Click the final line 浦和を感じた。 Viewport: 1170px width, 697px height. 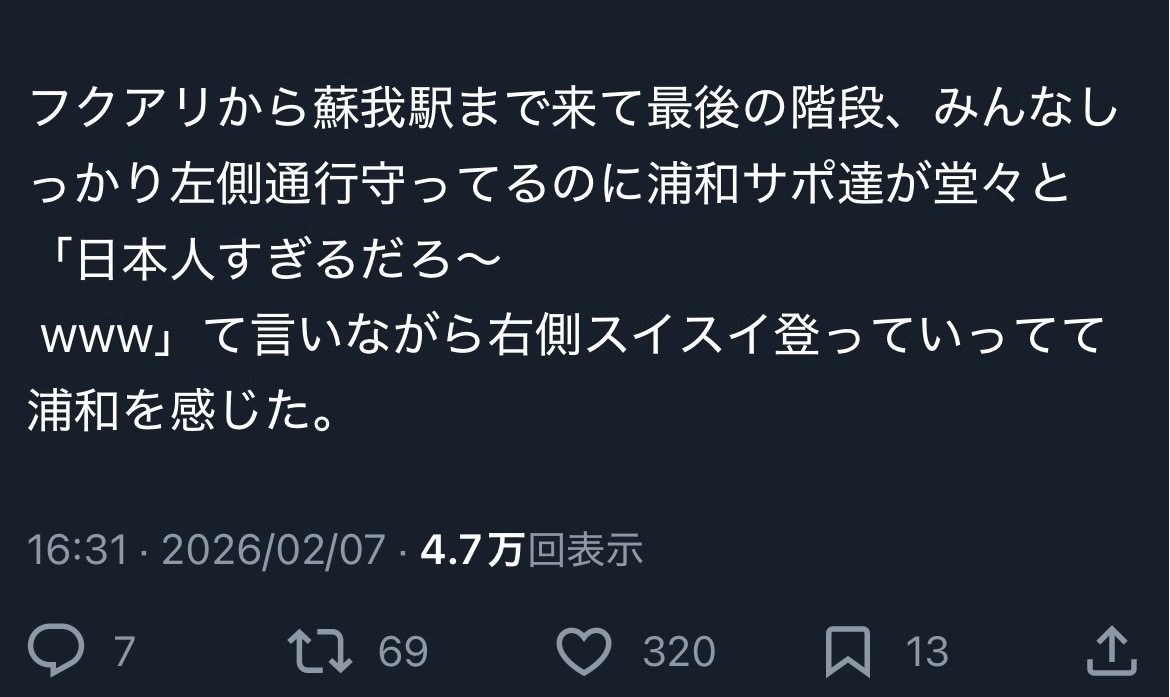(x=180, y=411)
